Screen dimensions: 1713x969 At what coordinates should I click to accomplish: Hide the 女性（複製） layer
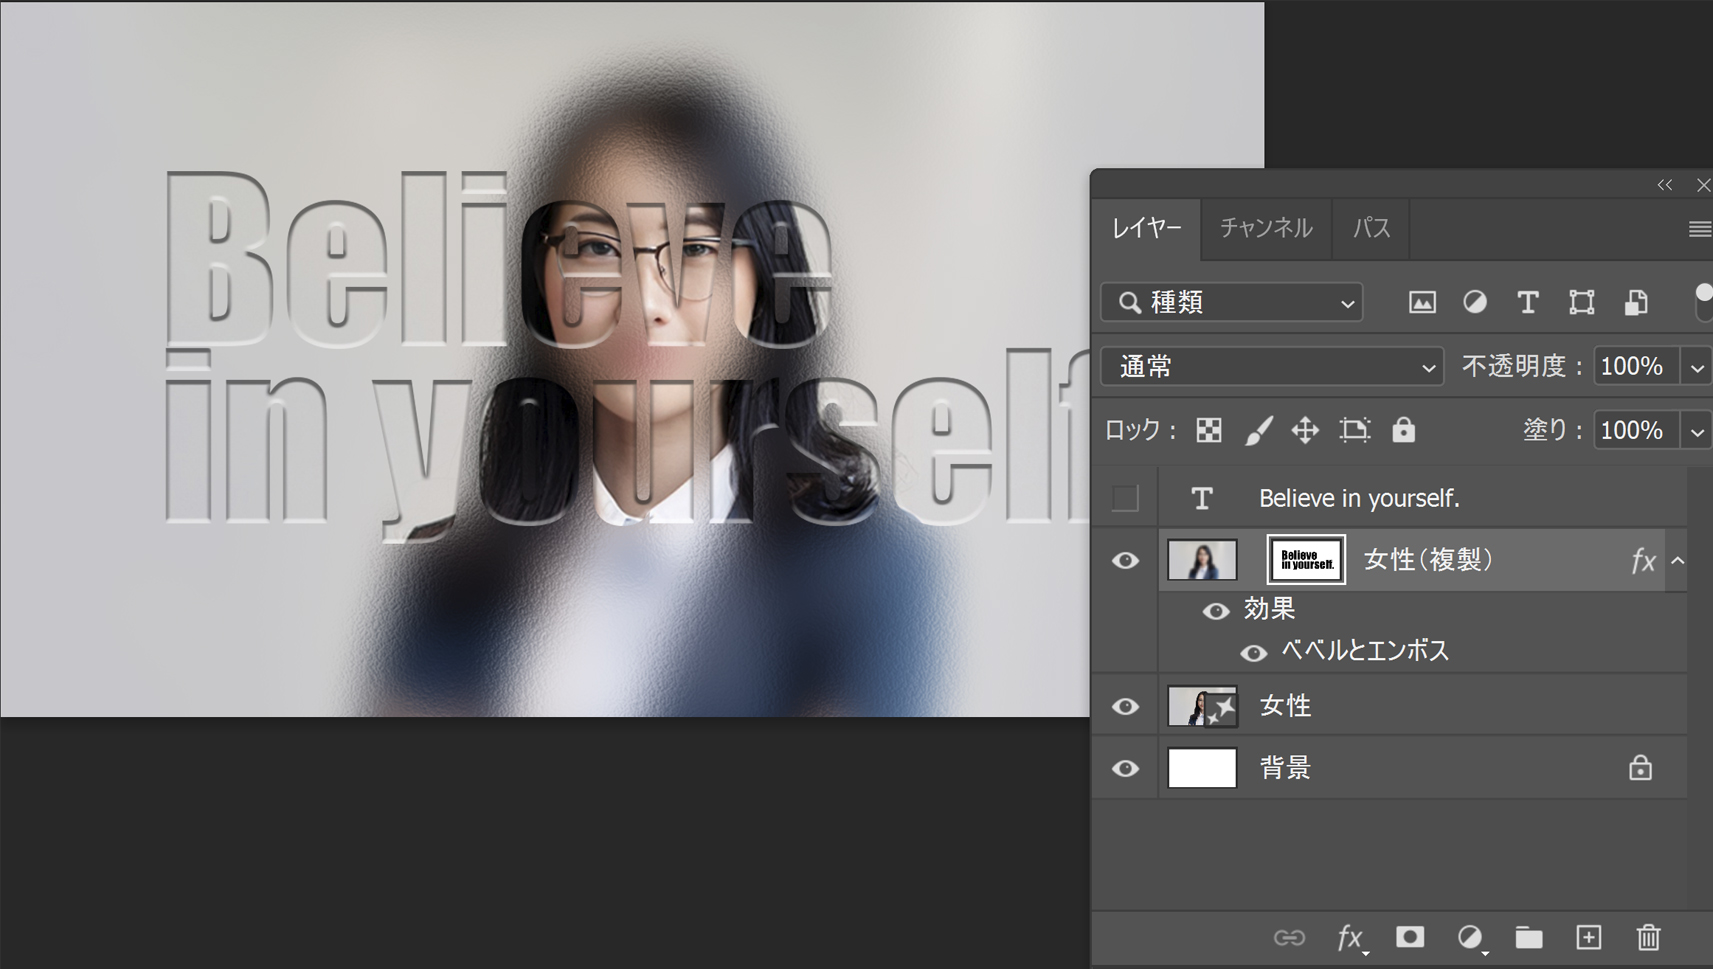[1125, 561]
